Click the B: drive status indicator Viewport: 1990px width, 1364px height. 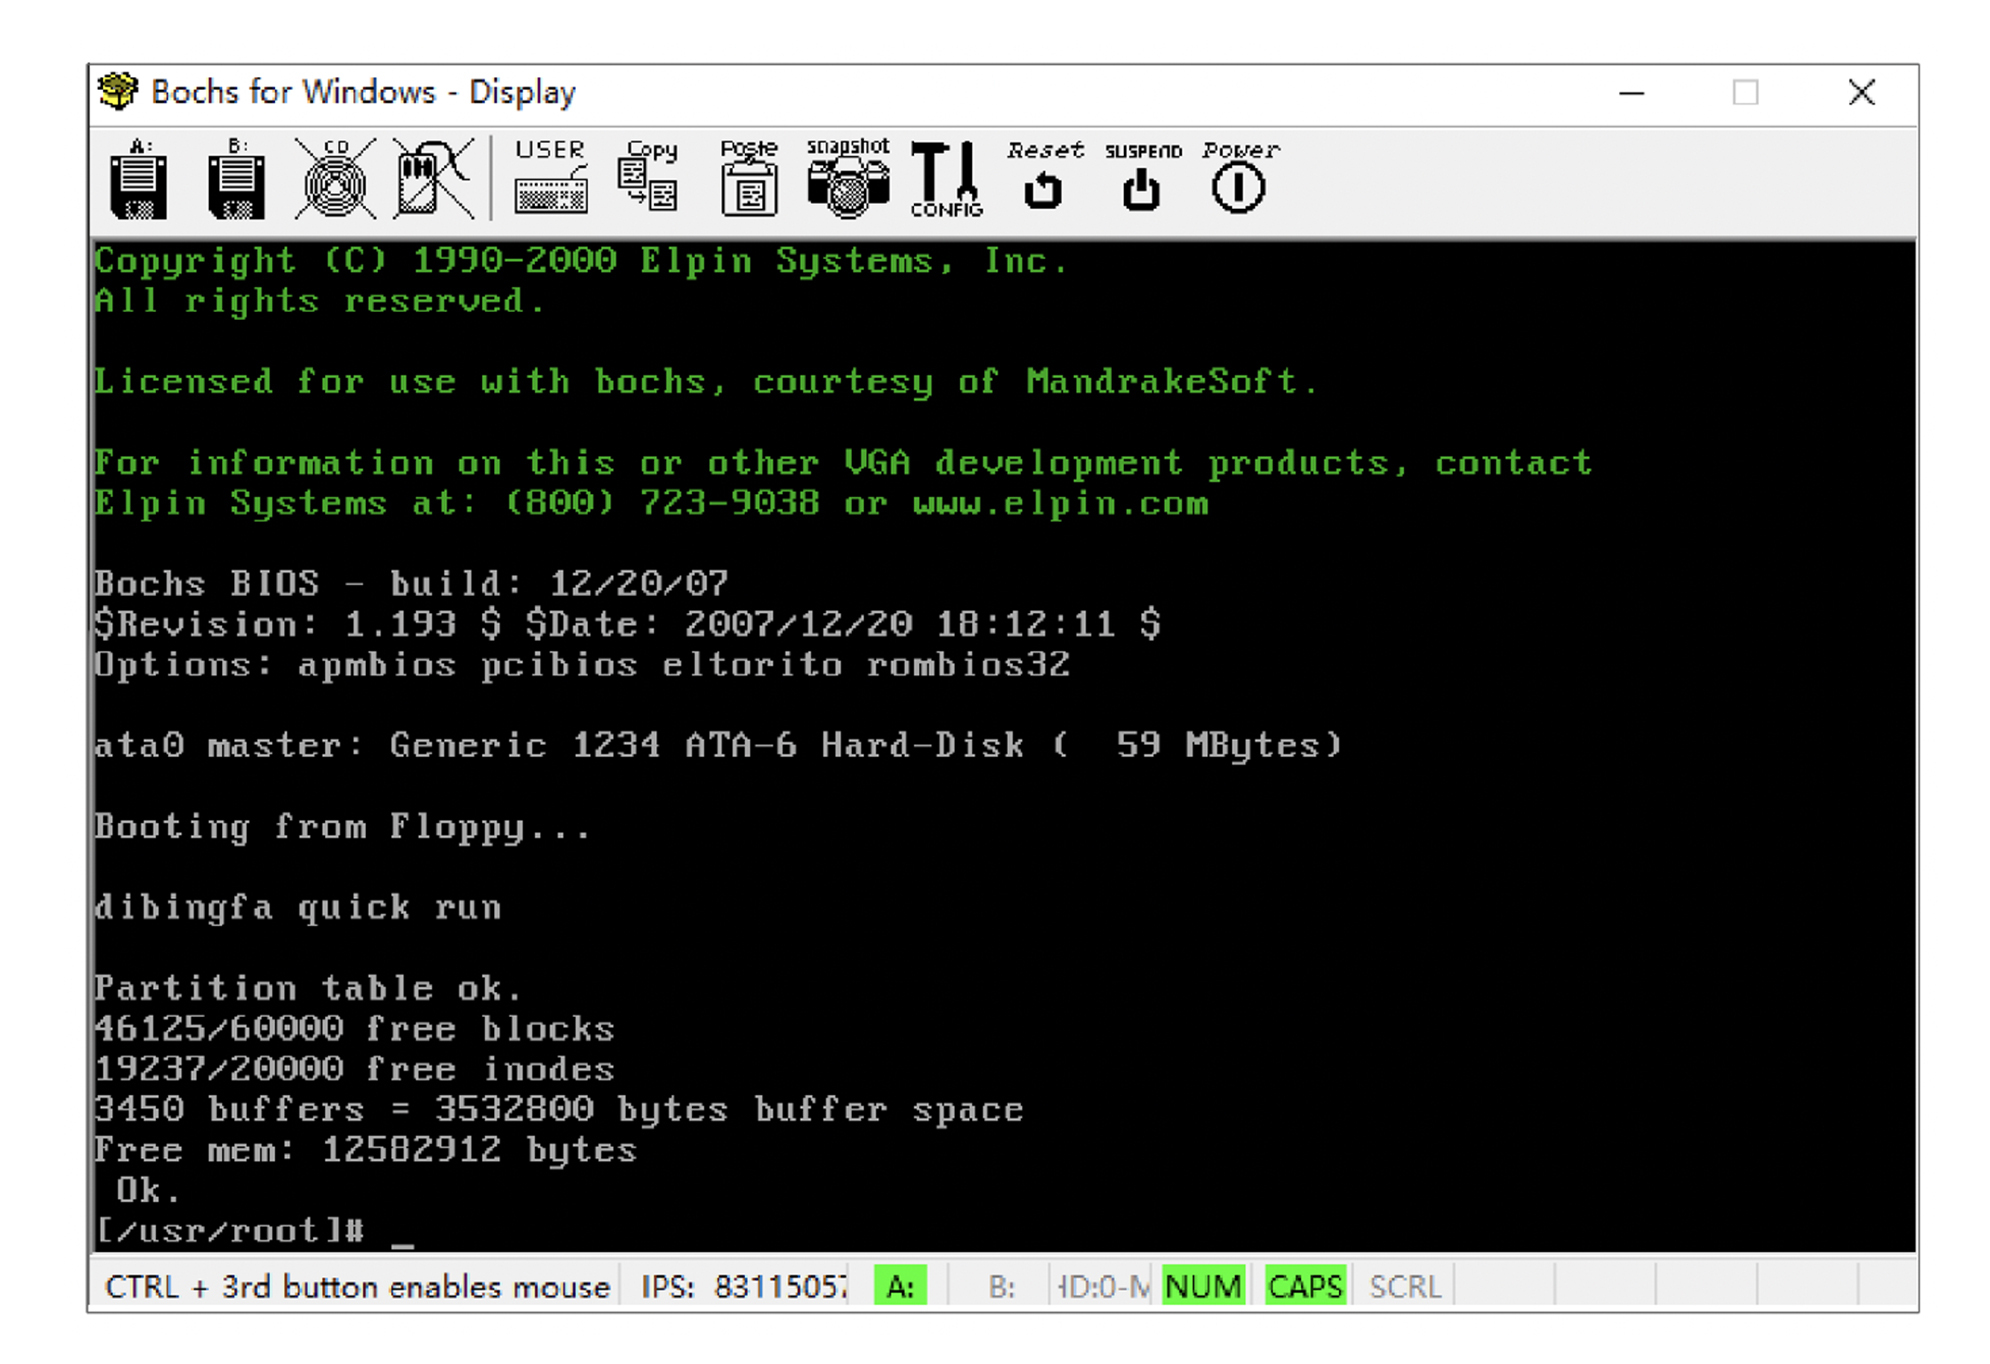pos(1001,1286)
